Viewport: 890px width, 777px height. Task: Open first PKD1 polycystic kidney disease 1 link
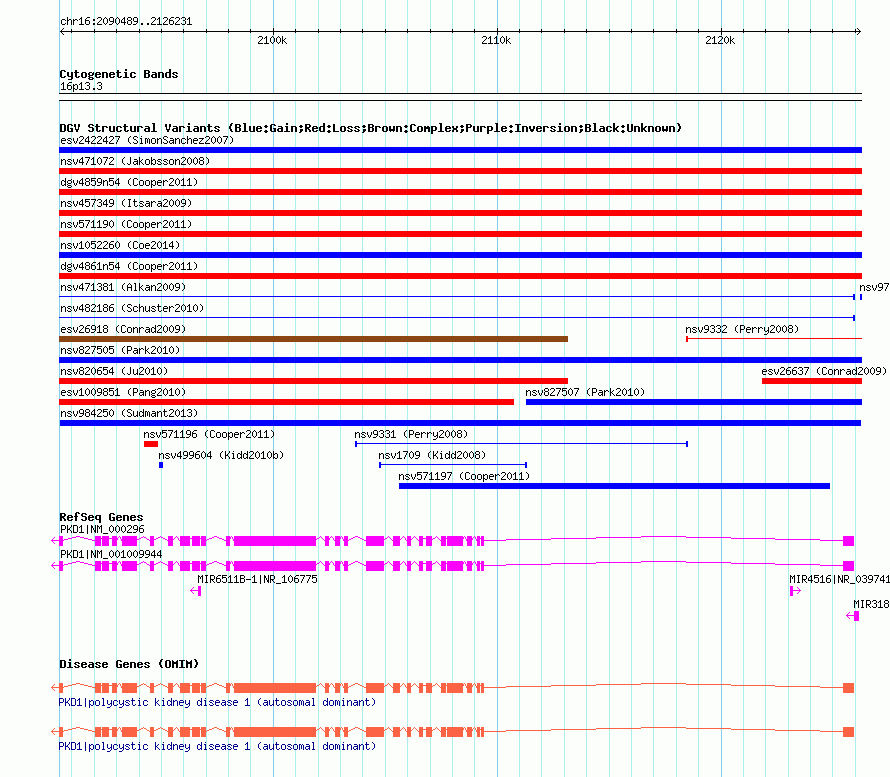pos(217,703)
